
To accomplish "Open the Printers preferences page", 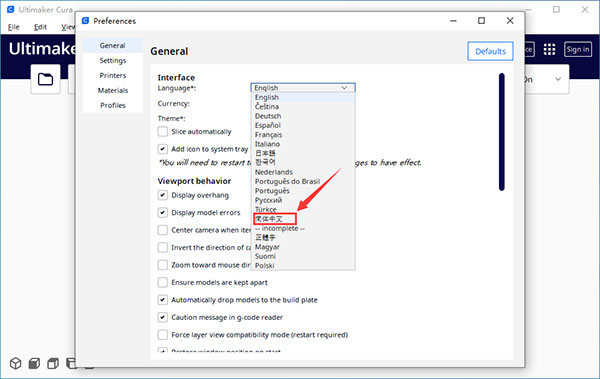I will pyautogui.click(x=112, y=75).
